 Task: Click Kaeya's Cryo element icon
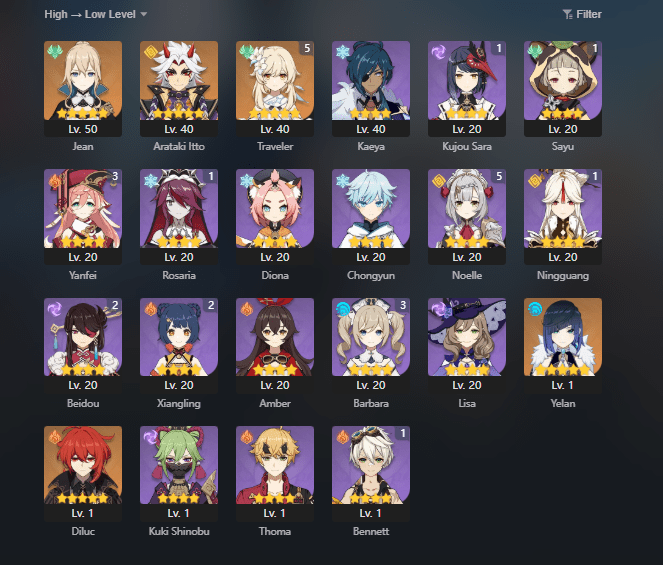point(343,52)
